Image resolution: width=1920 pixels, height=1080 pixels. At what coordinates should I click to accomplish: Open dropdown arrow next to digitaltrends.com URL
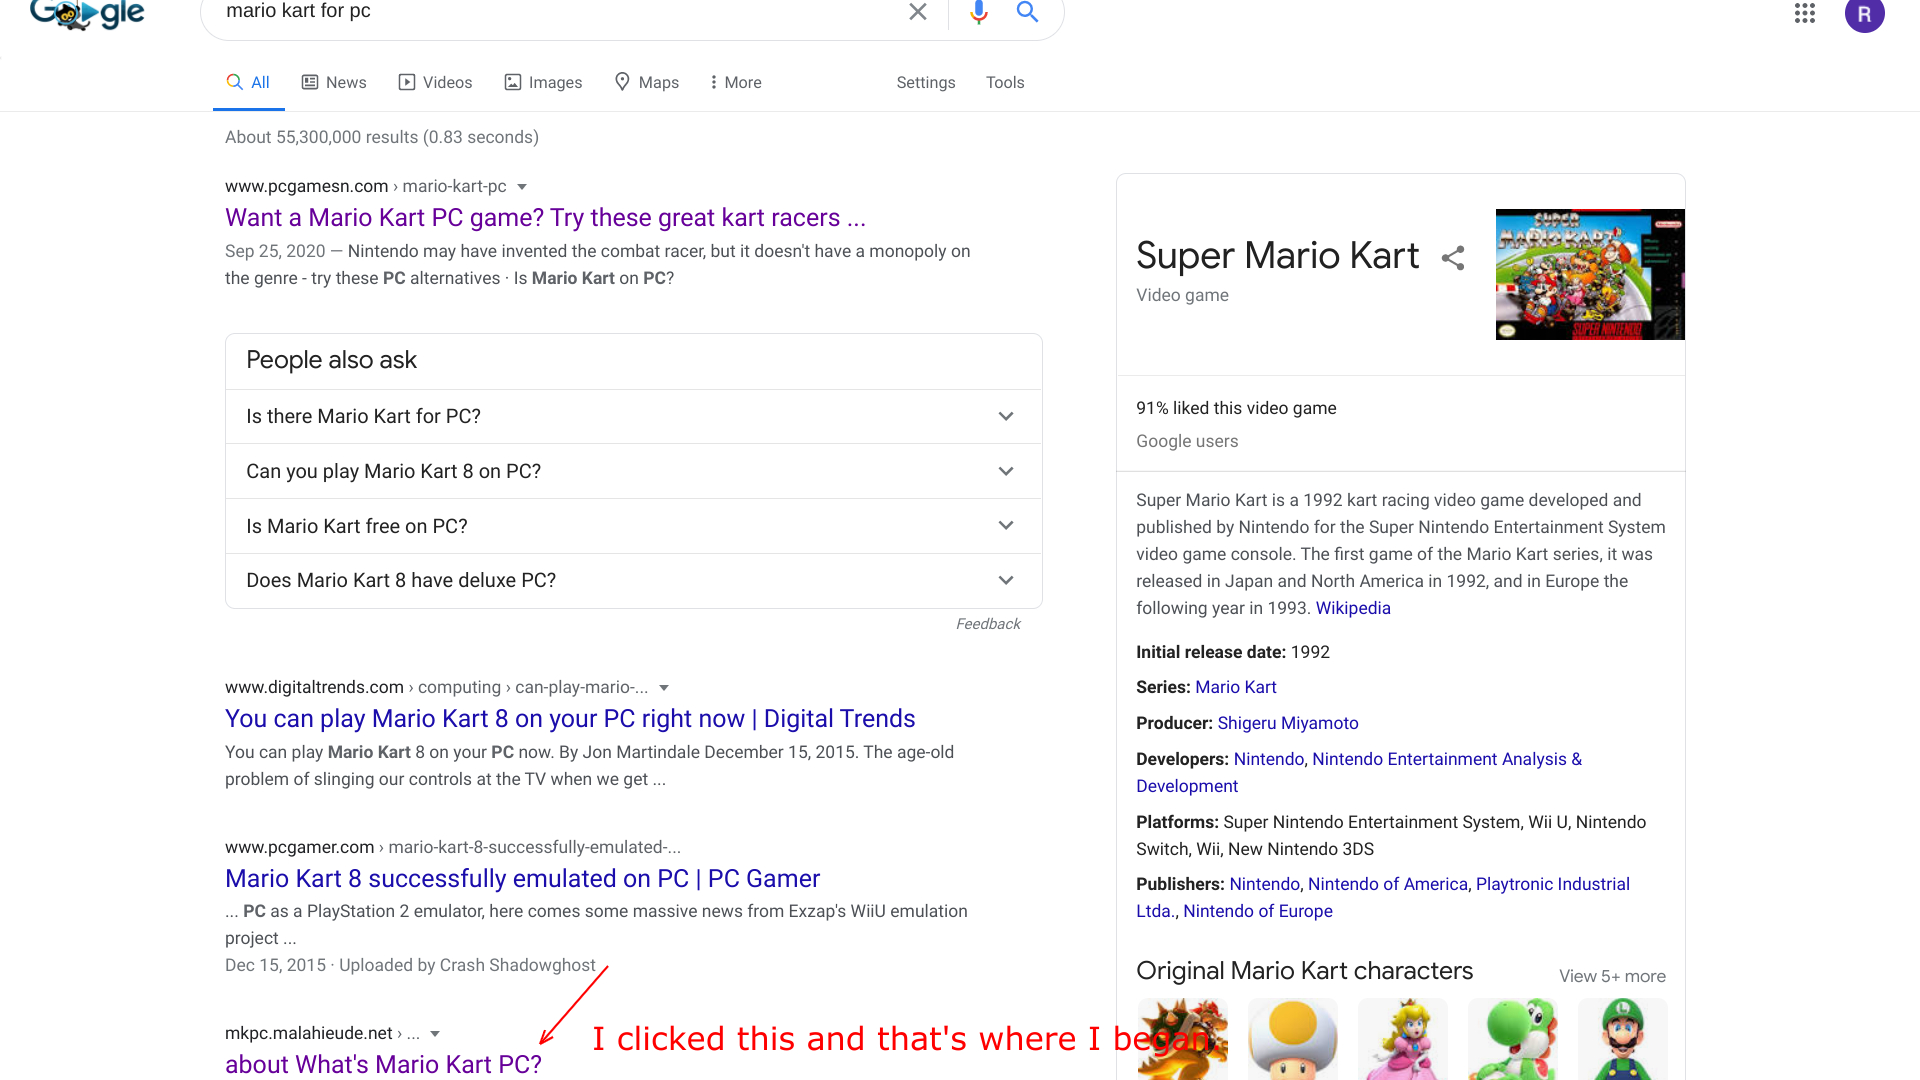(664, 688)
